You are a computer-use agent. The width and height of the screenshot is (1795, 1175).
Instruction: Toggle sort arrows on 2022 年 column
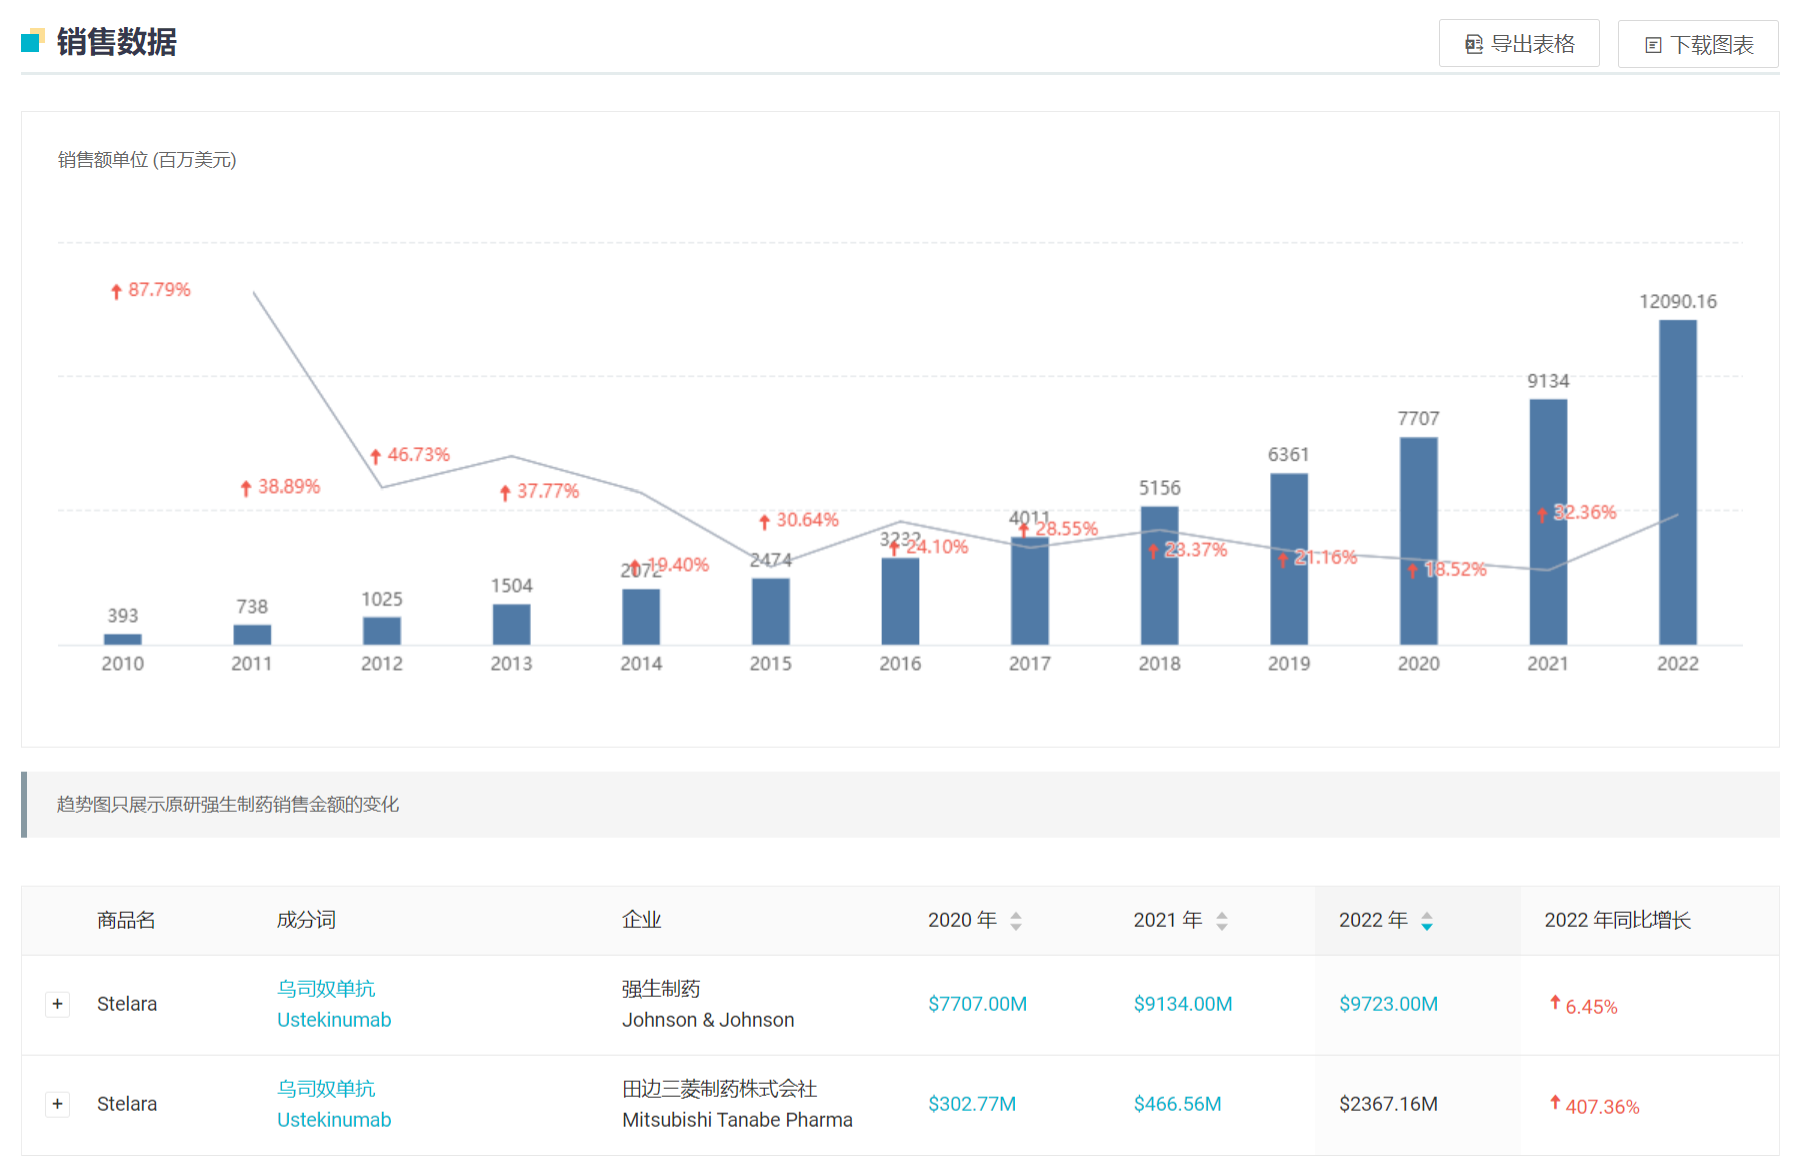(1426, 921)
